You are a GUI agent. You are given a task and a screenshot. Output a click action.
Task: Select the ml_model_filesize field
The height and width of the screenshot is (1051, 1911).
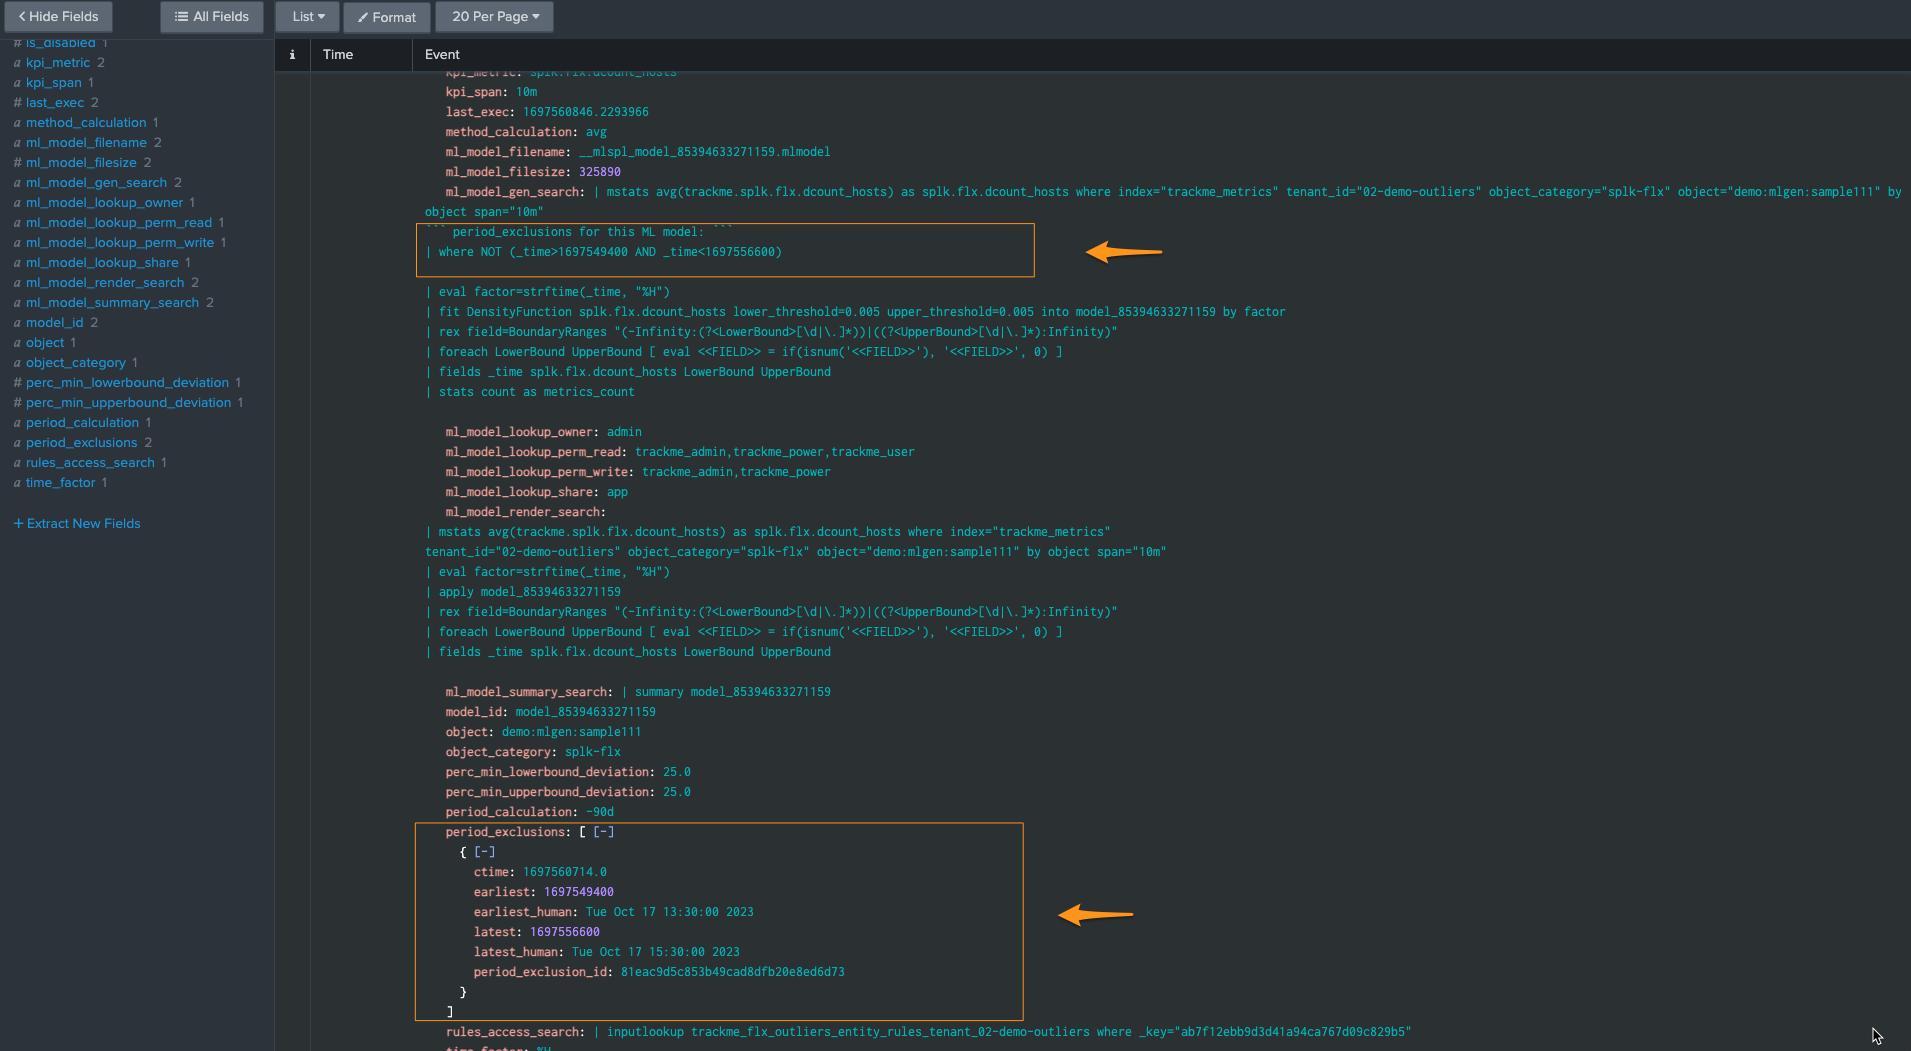click(x=81, y=162)
